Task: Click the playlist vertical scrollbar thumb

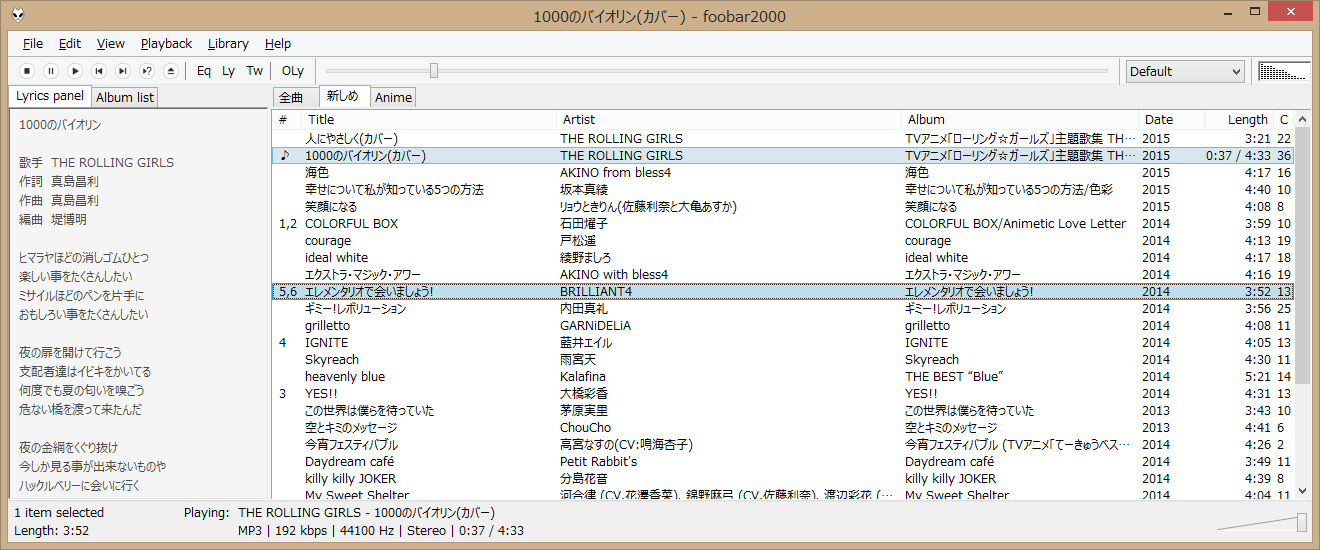Action: [1302, 255]
